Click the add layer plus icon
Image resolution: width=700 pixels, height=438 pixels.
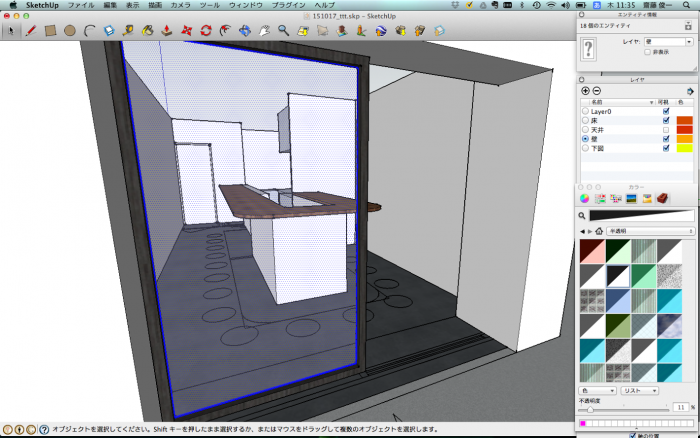pos(585,91)
